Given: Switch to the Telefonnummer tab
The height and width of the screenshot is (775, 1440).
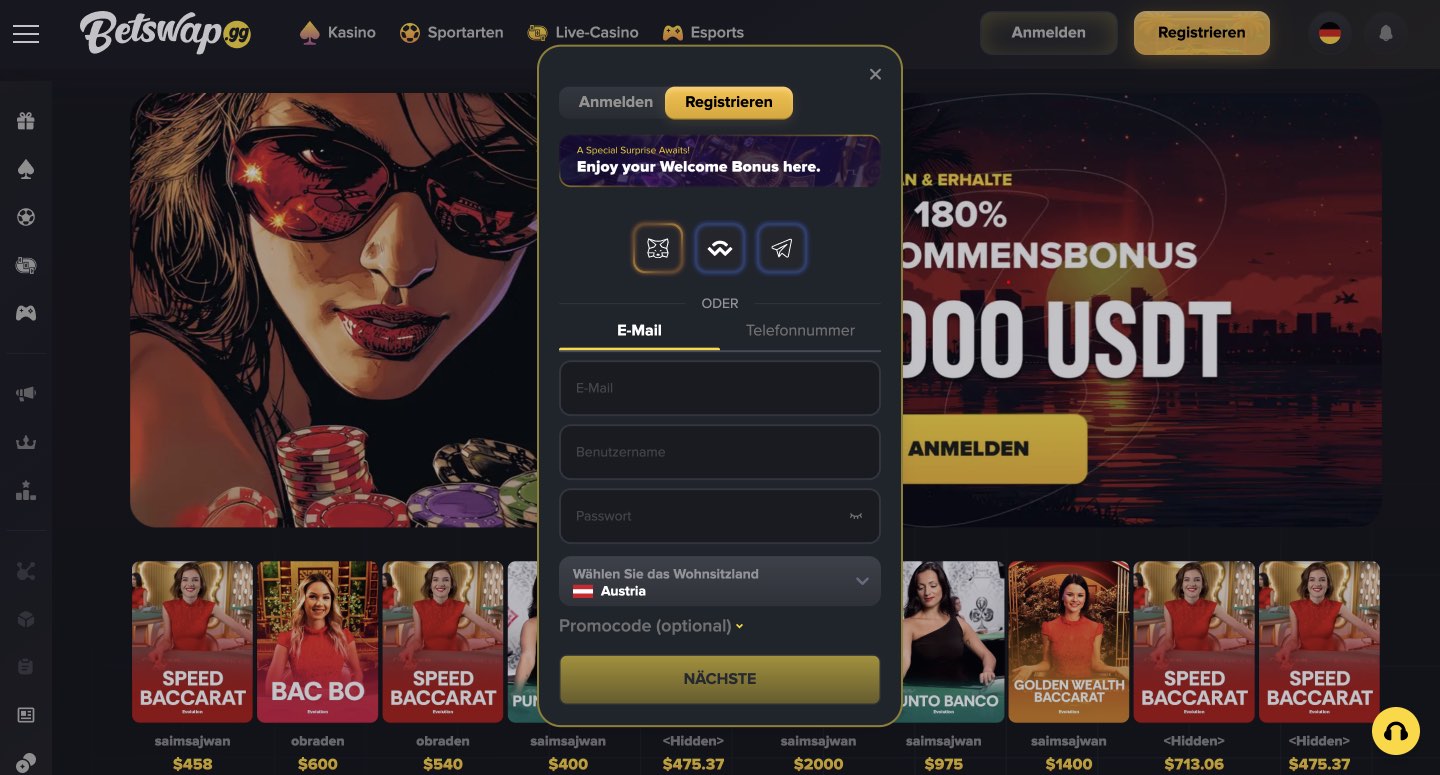Looking at the screenshot, I should point(800,330).
